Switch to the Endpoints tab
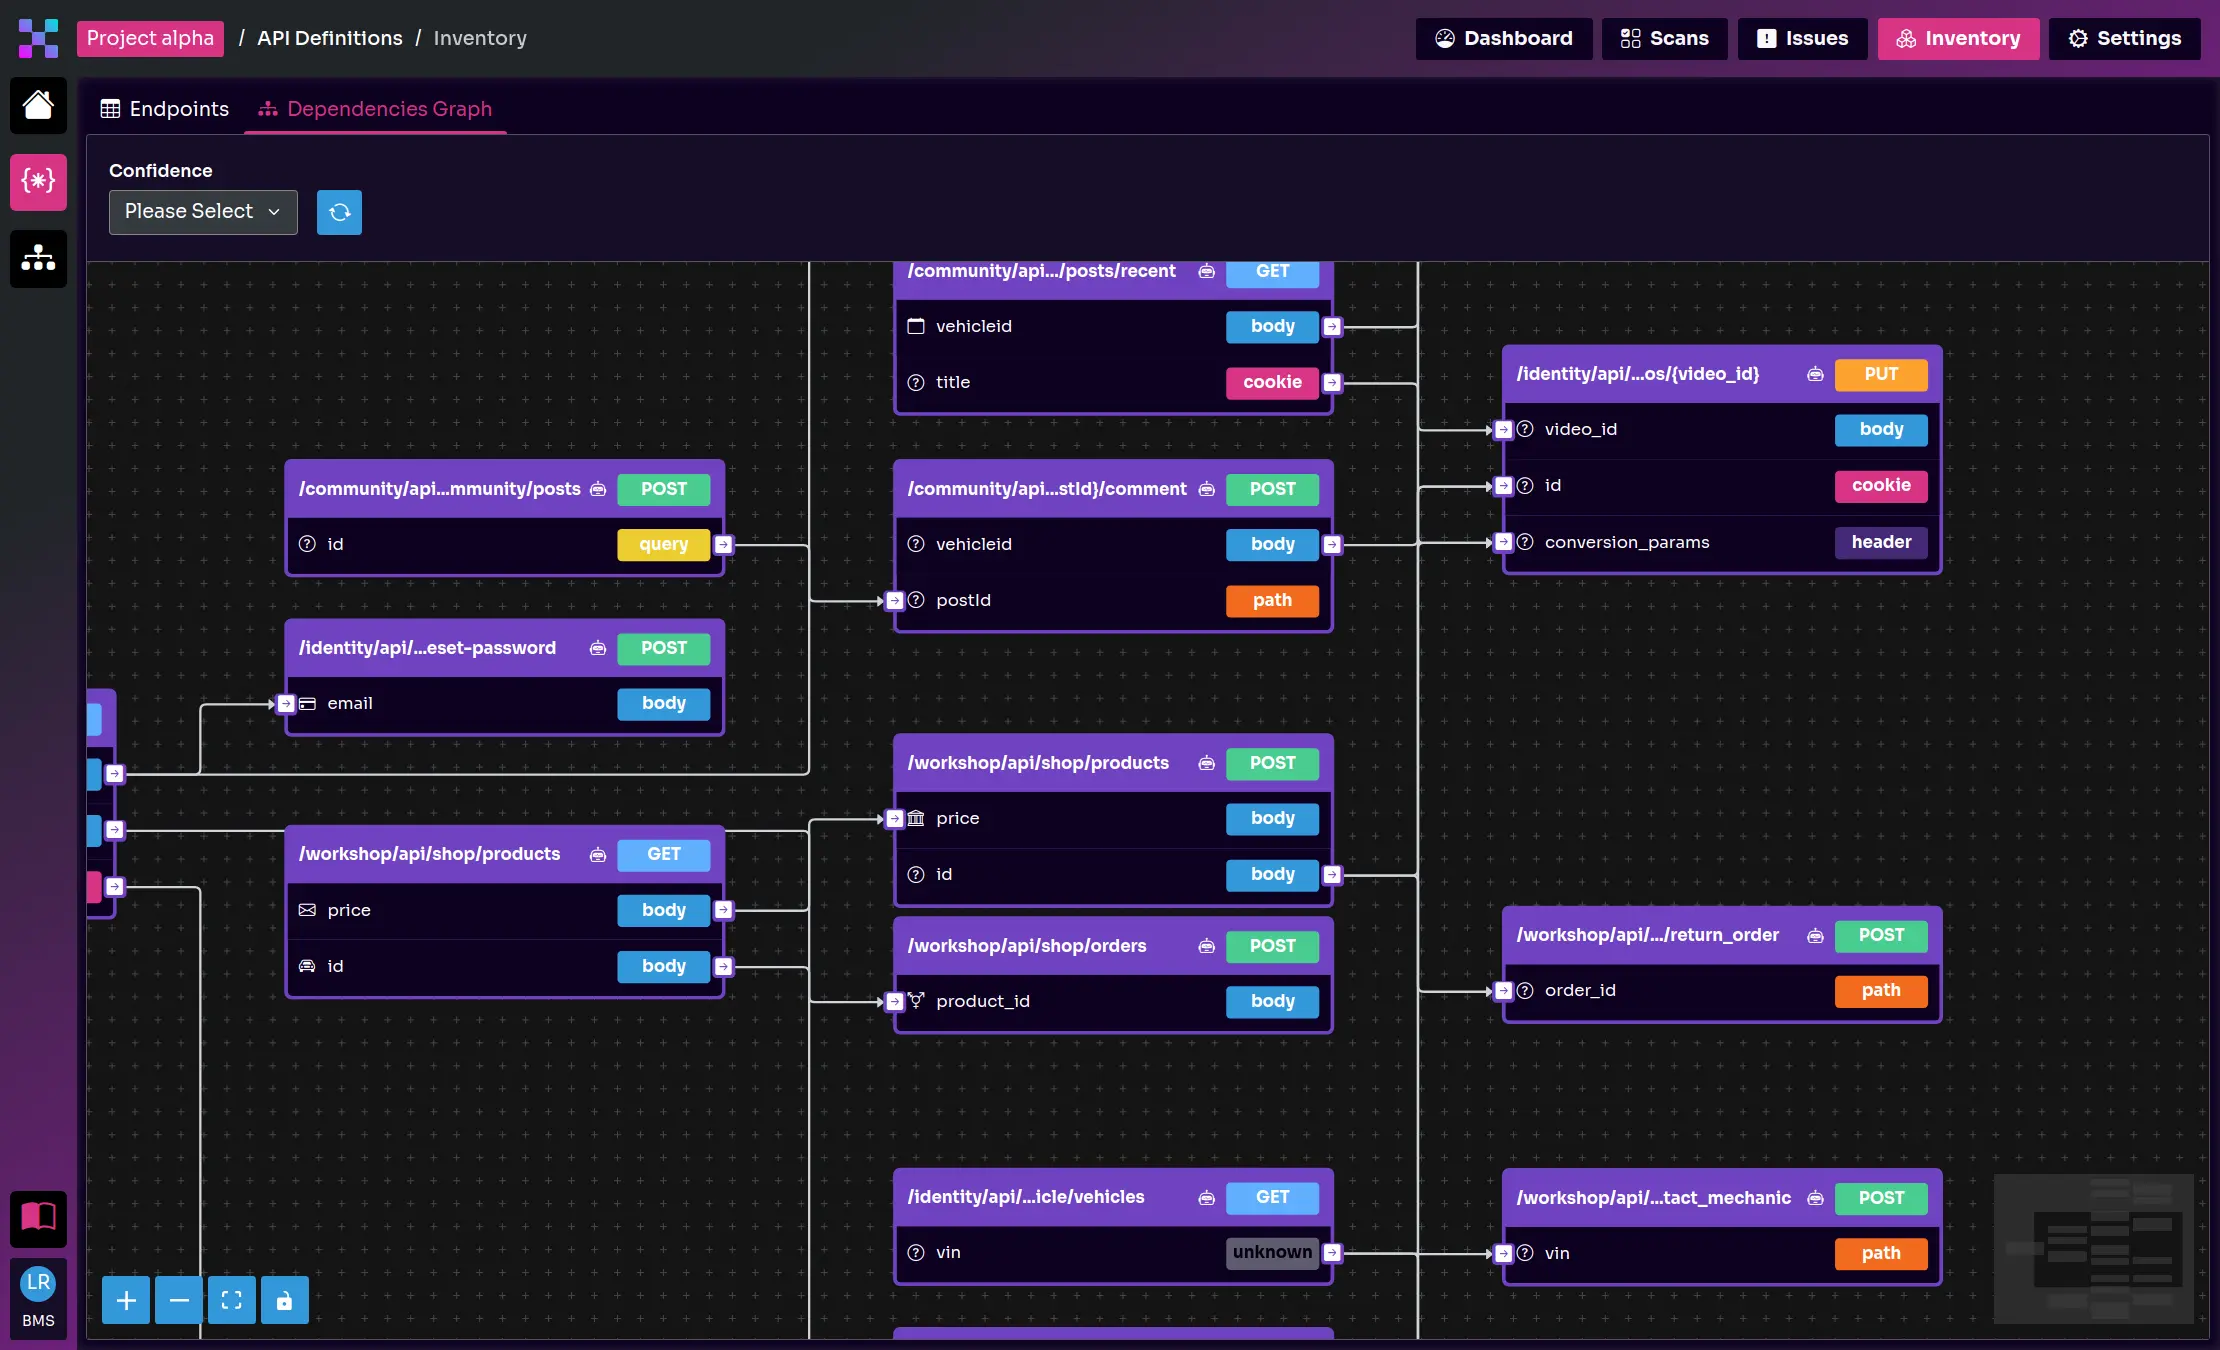 (x=165, y=109)
